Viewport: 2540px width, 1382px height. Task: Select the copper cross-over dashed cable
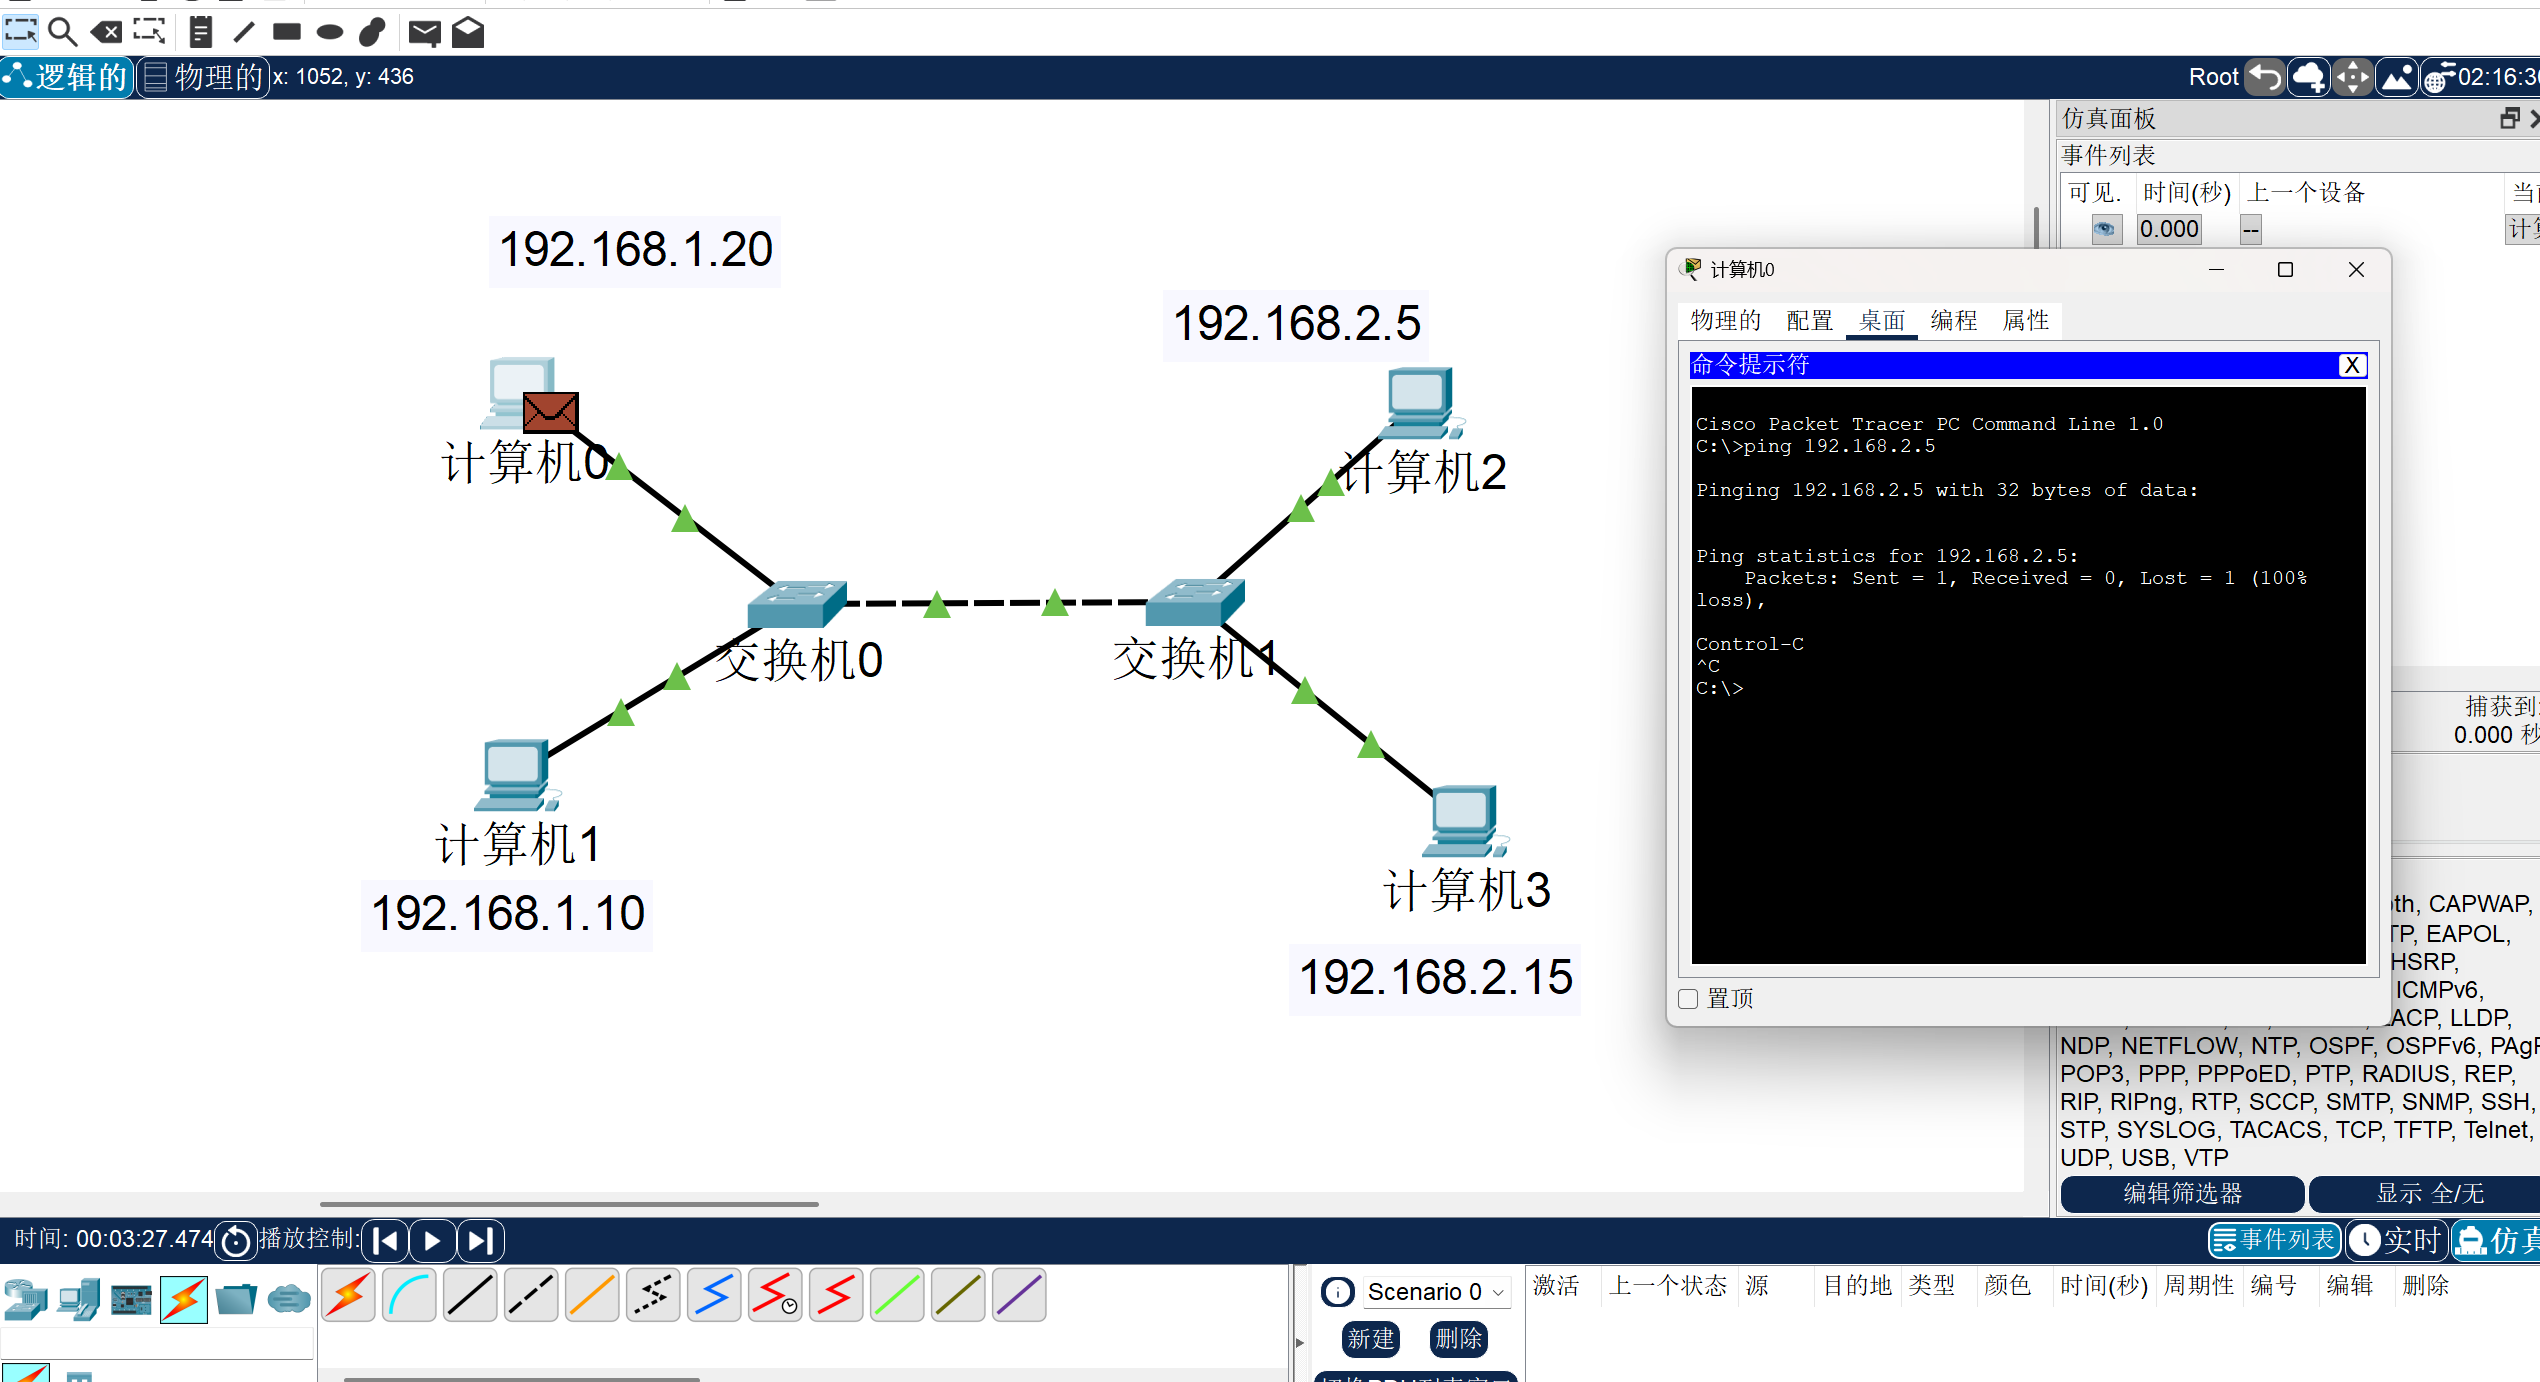531,1296
